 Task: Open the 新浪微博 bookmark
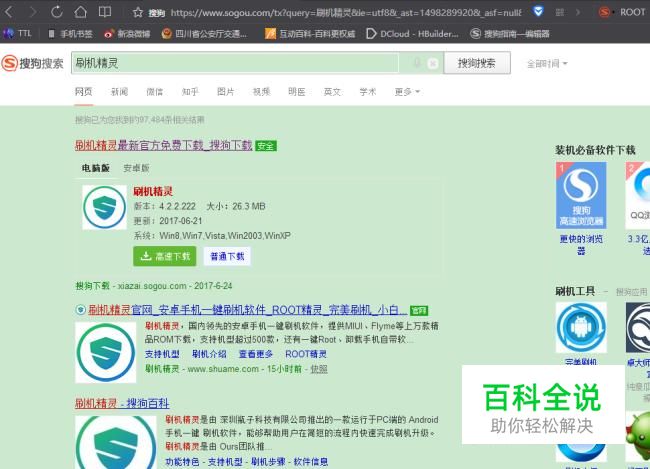tap(127, 34)
